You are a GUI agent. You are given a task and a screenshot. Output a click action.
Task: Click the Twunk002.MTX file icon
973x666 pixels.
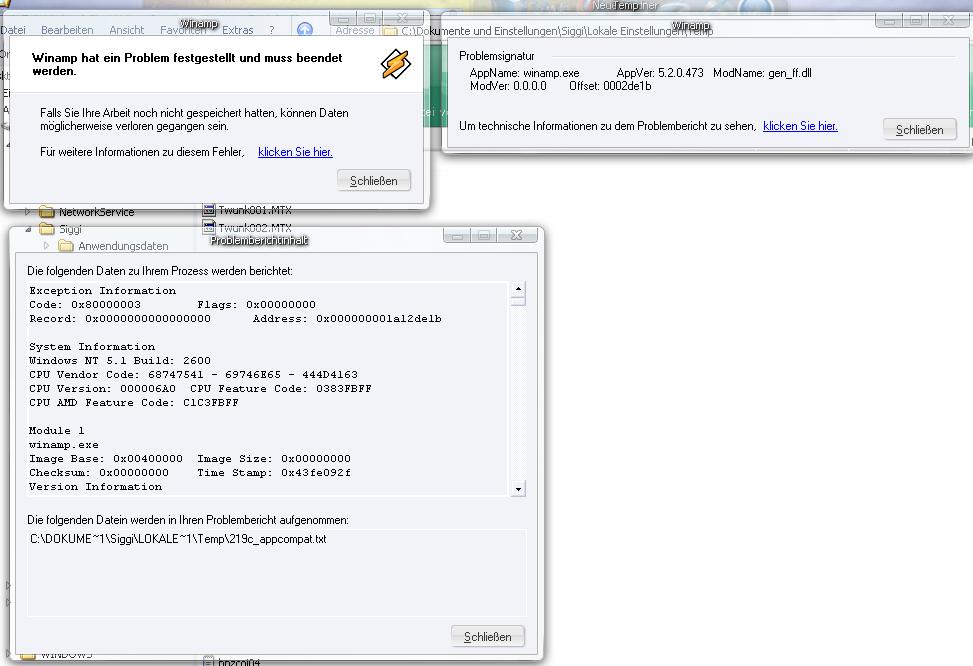209,228
